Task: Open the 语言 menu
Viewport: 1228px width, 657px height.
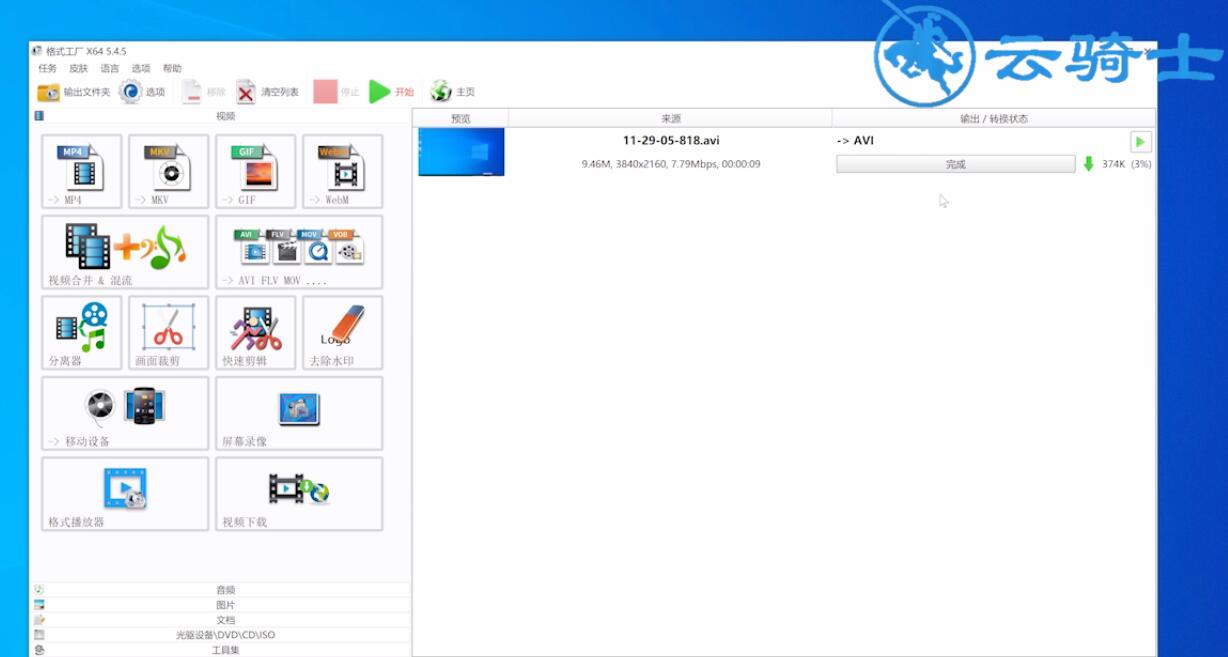Action: [110, 68]
